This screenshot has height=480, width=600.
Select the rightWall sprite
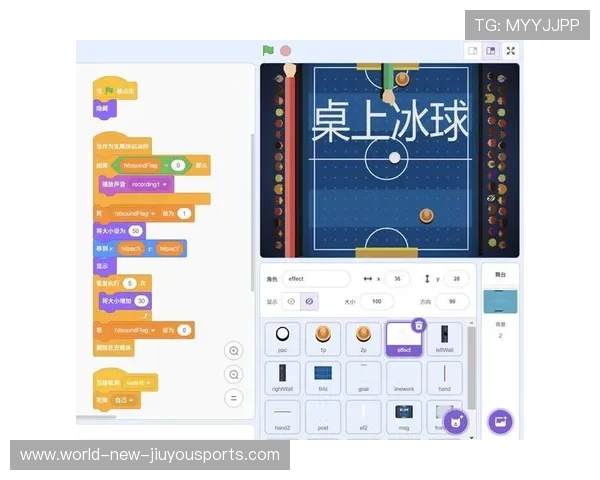coord(282,378)
